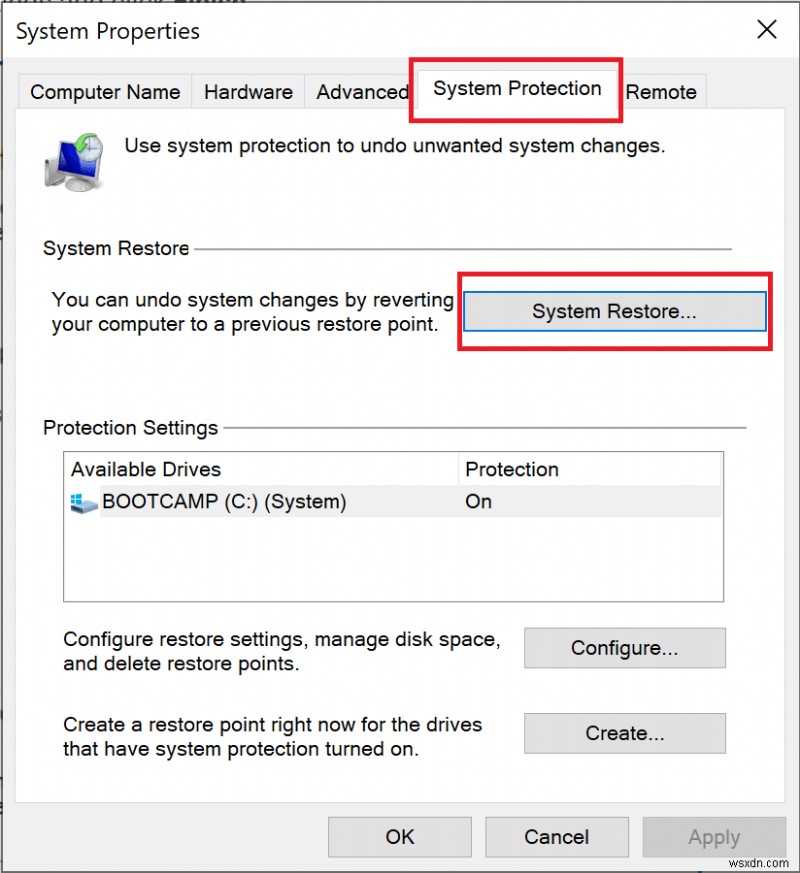
Task: Click the Apply button
Action: tap(713, 837)
